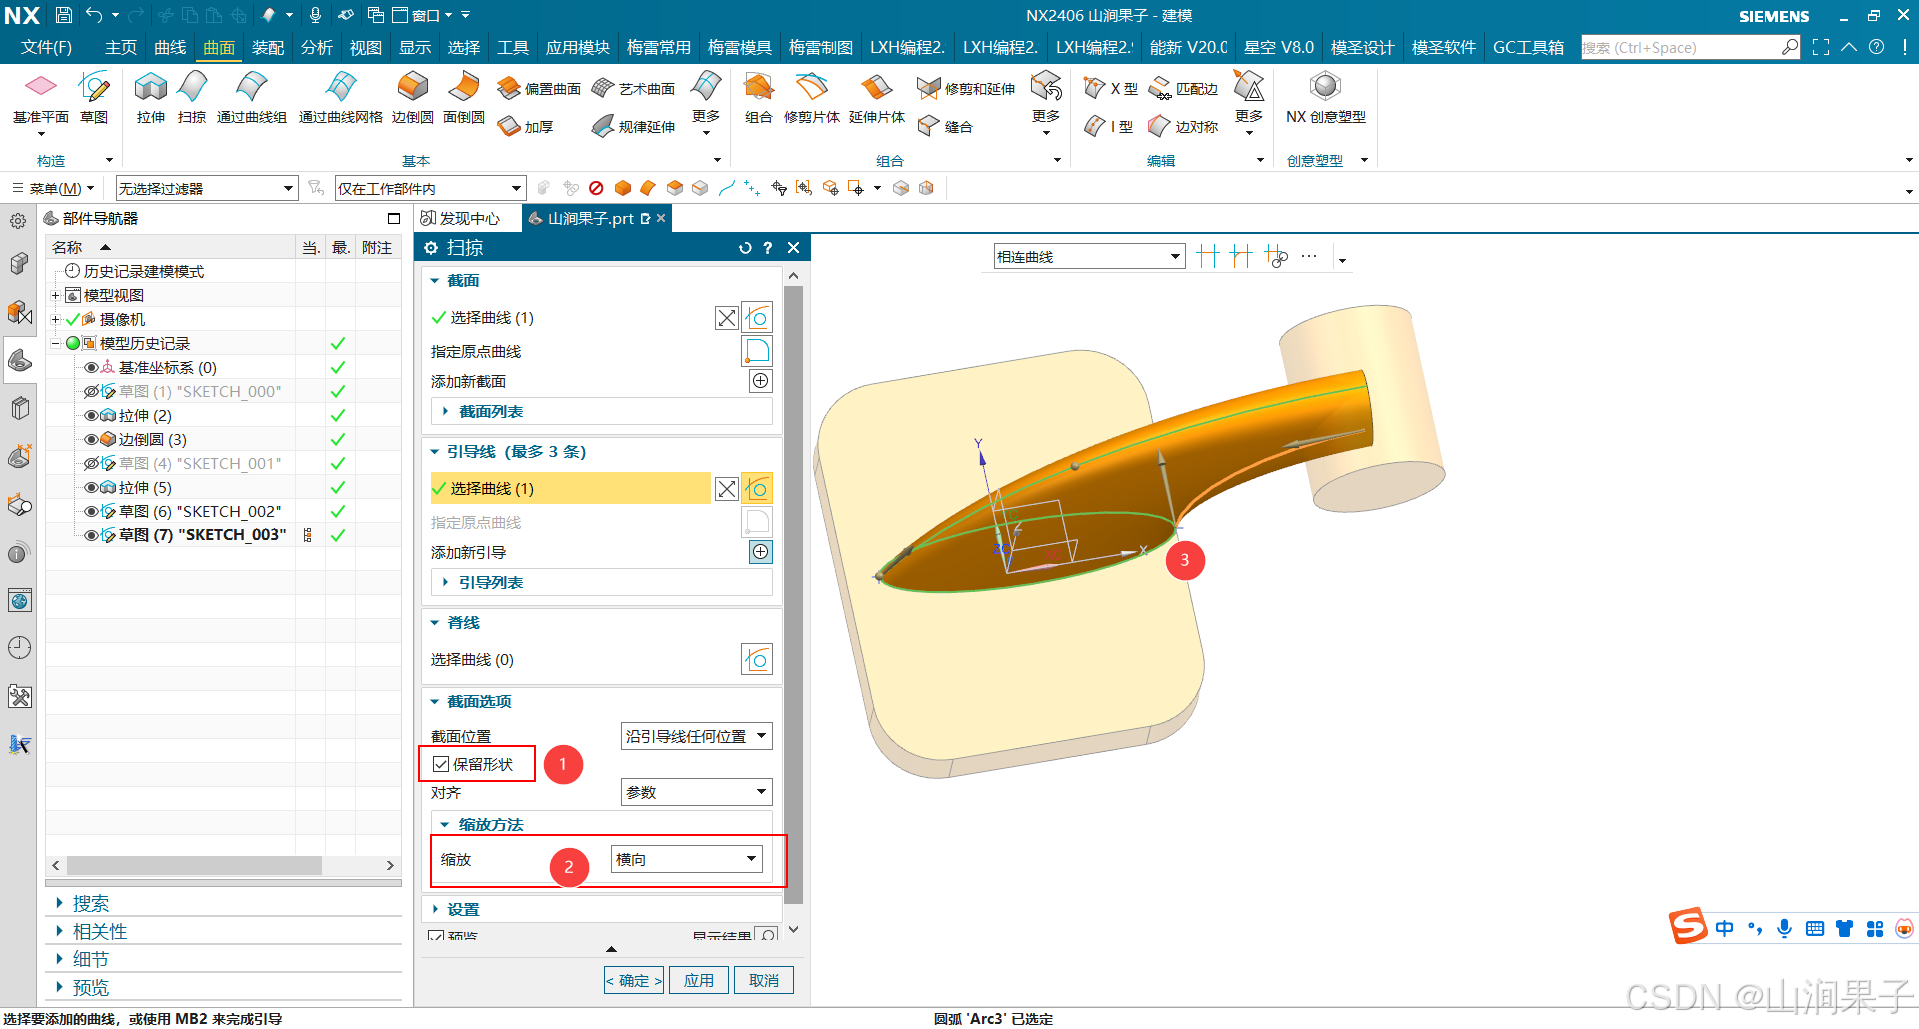Click the 偏置曲面 tool

click(539, 89)
